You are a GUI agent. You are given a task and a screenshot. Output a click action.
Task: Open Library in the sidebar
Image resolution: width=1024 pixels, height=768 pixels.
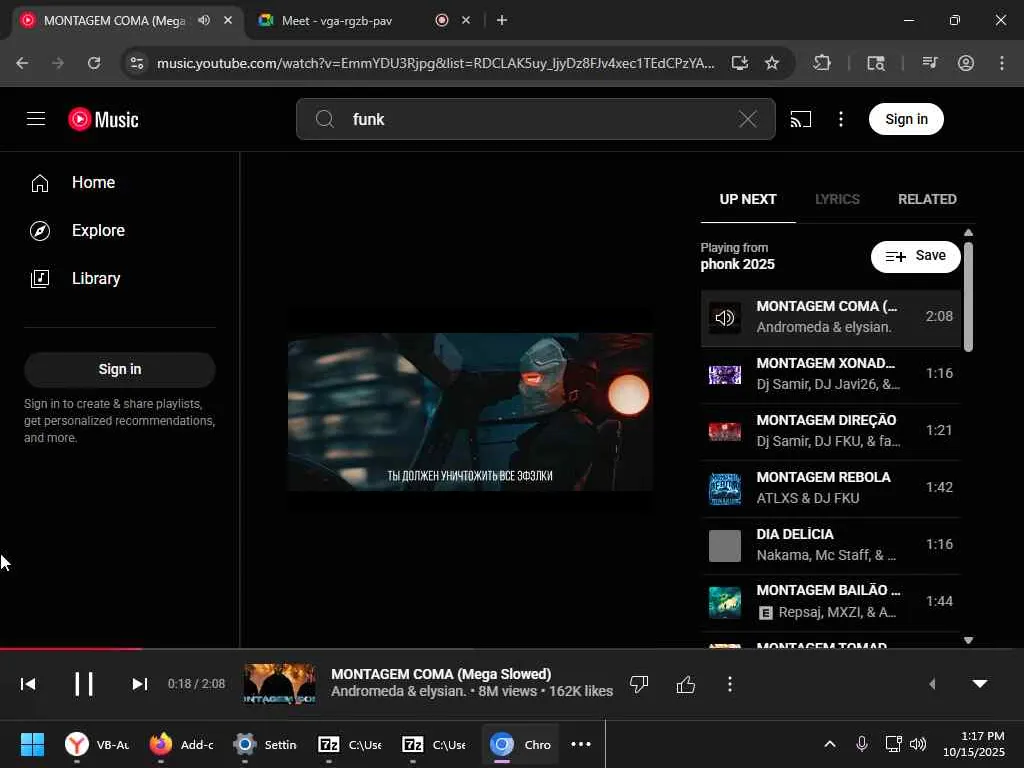pos(120,279)
